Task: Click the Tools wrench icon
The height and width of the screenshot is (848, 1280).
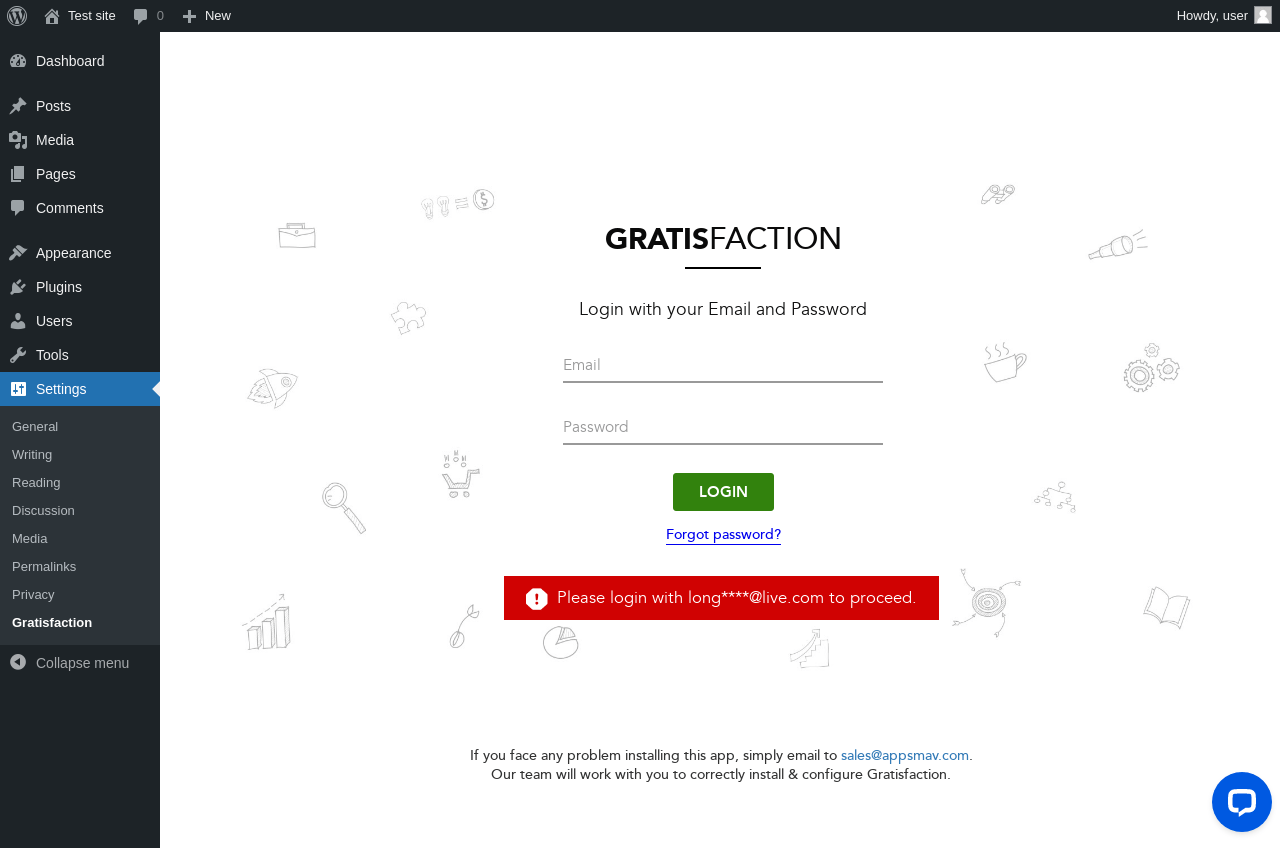Action: point(18,355)
